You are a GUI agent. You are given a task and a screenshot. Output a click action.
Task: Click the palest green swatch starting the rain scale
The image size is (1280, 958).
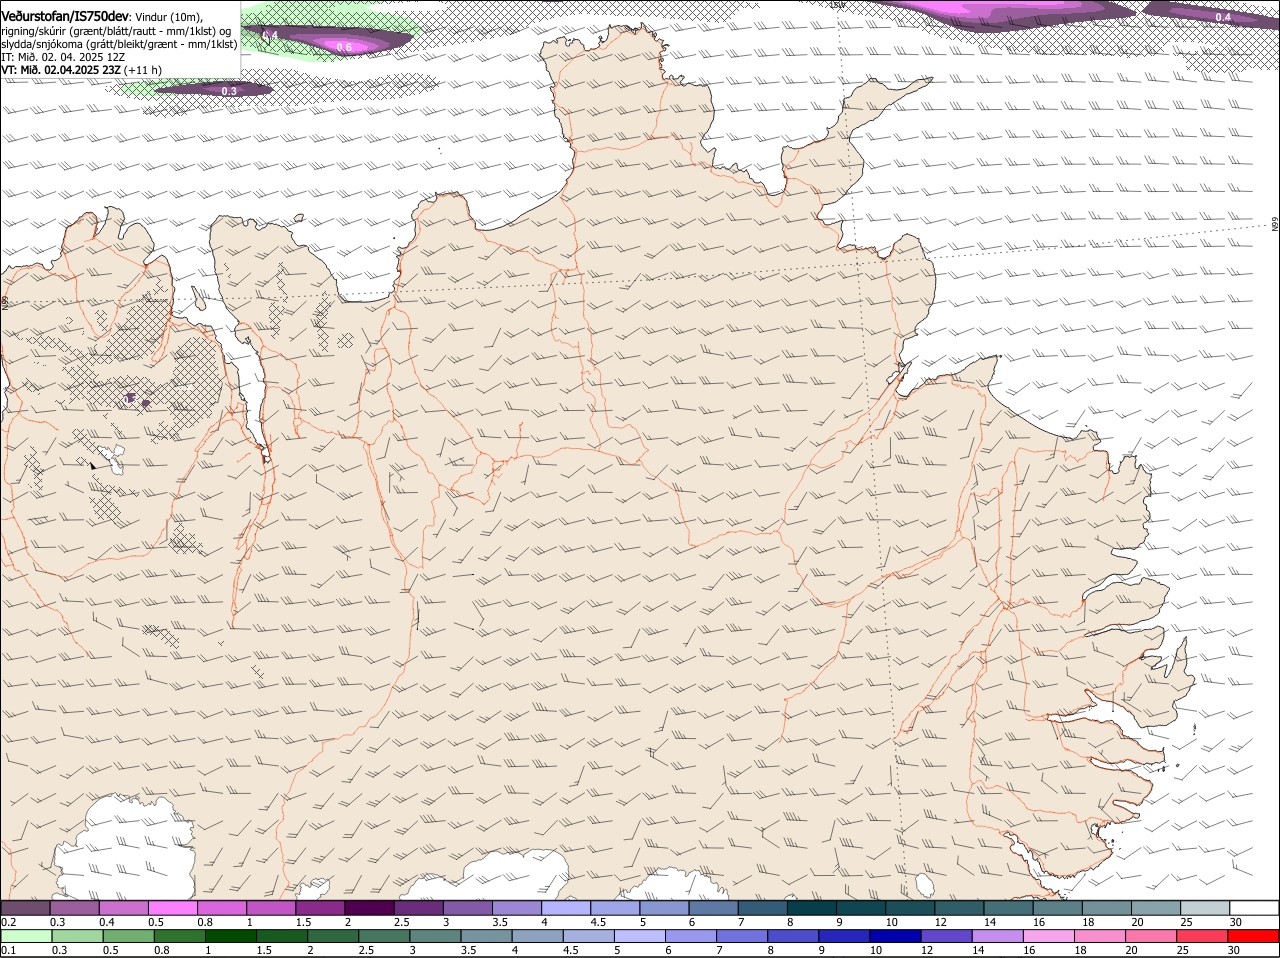click(26, 937)
